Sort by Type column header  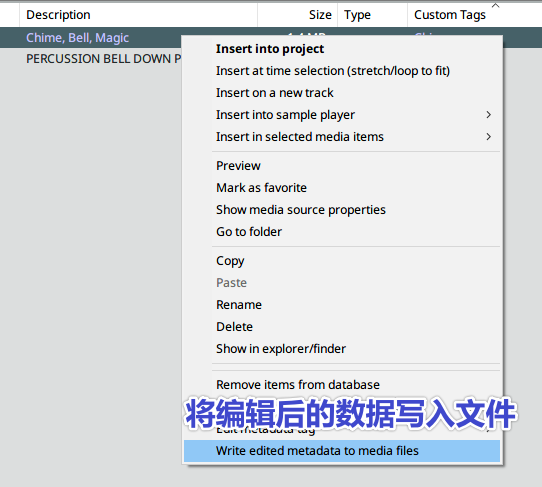373,15
